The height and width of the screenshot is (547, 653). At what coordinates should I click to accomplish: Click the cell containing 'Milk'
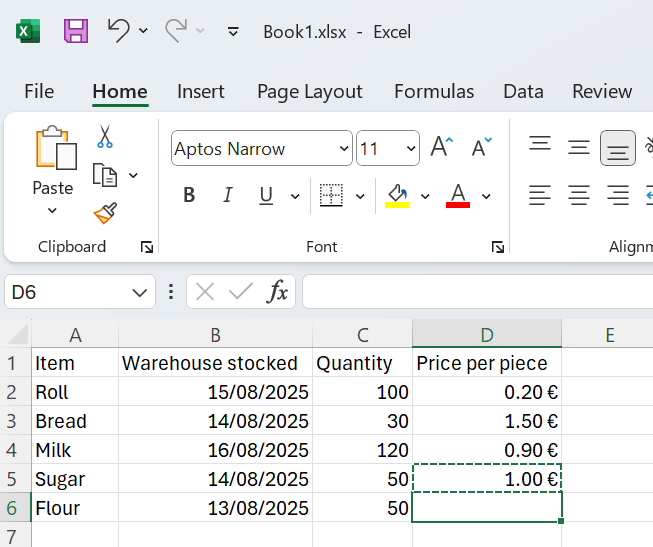[x=75, y=450]
